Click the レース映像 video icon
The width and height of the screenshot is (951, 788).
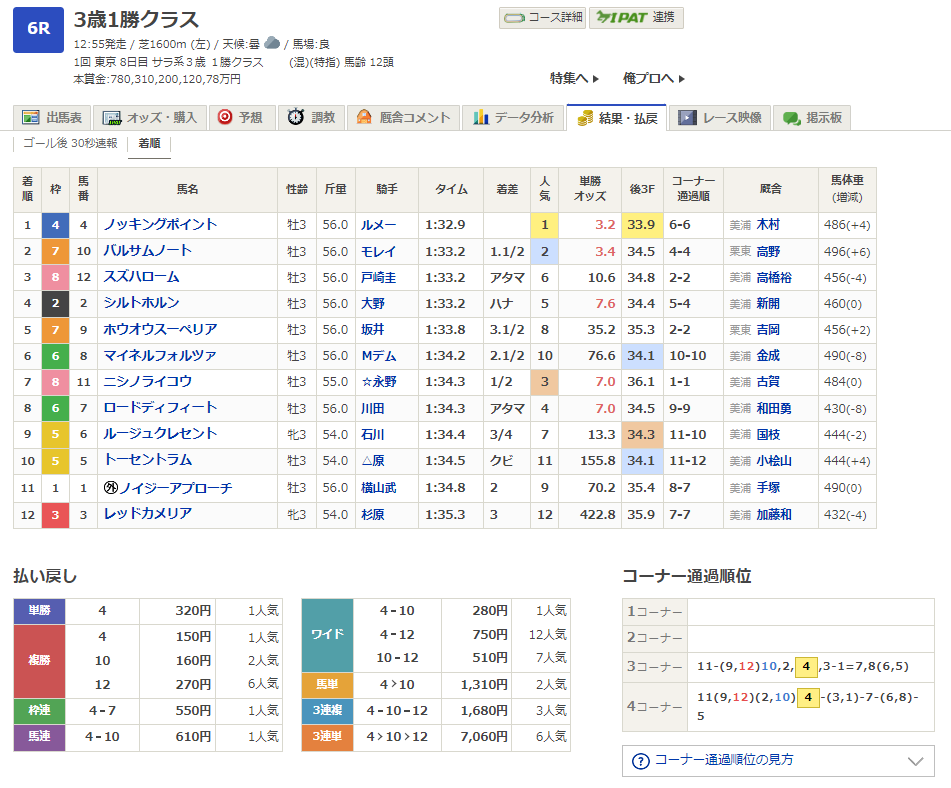point(687,118)
